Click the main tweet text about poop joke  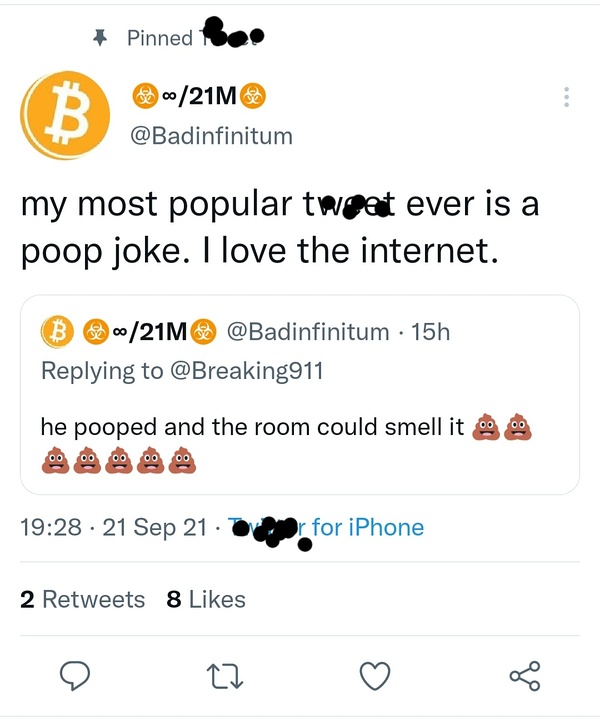pos(280,227)
